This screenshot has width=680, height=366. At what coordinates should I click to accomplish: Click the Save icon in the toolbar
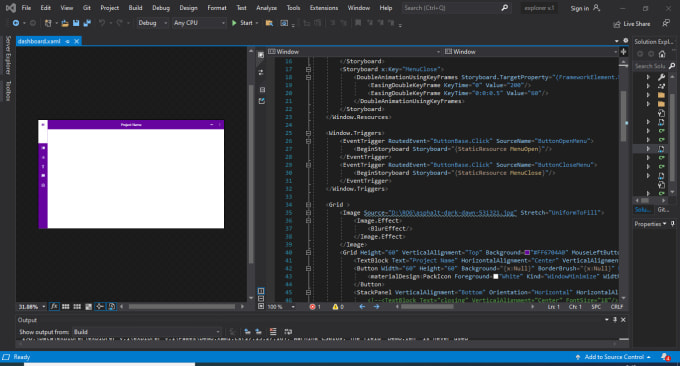pos(76,23)
